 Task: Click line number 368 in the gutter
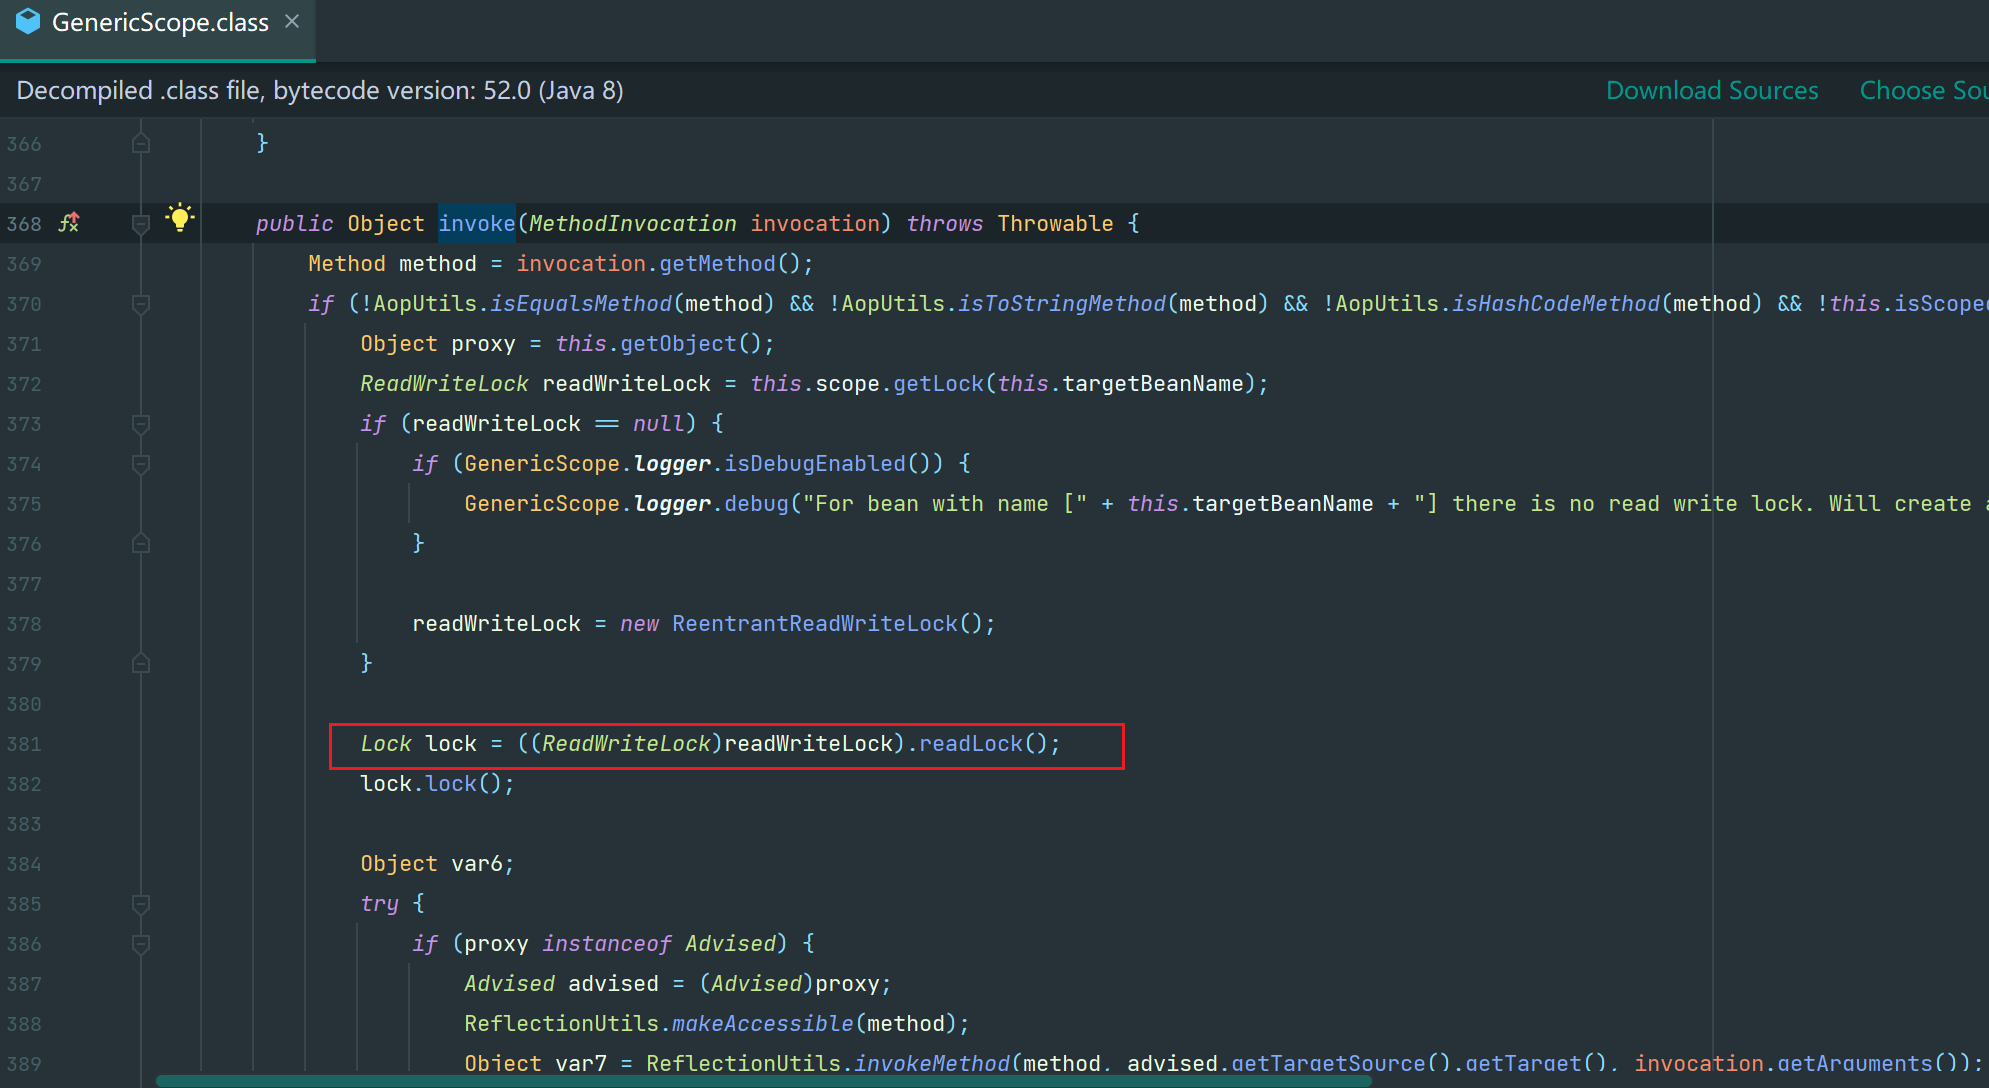click(x=24, y=224)
